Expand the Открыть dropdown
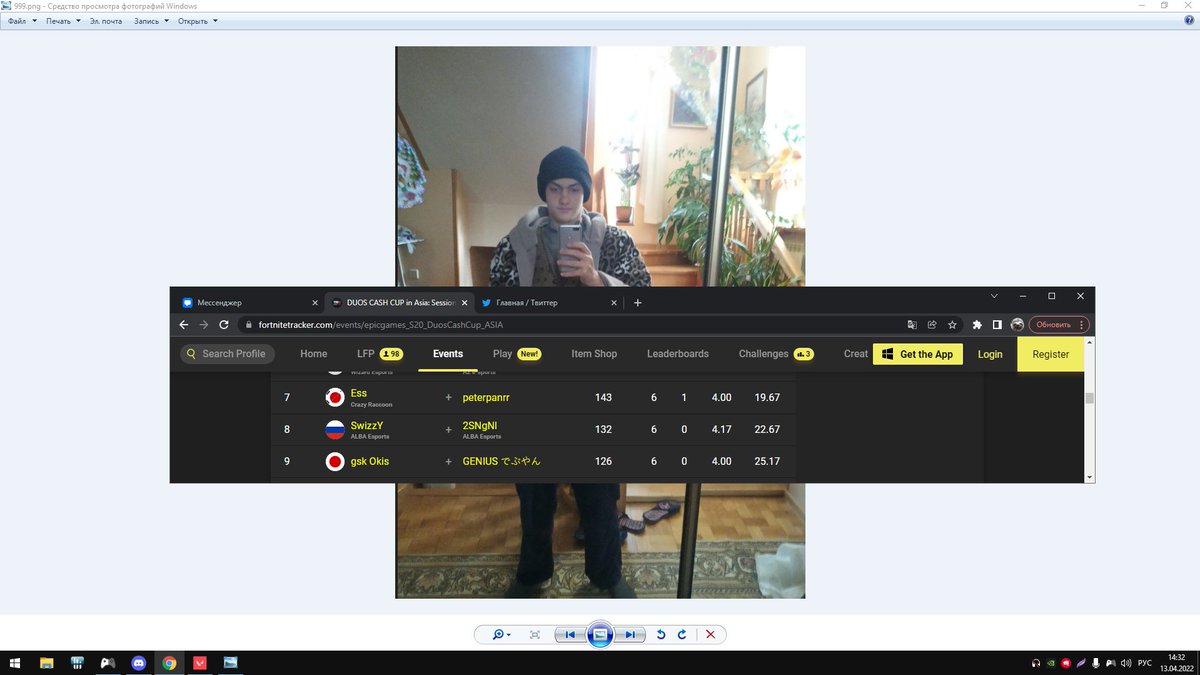This screenshot has height=675, width=1200. click(x=198, y=21)
